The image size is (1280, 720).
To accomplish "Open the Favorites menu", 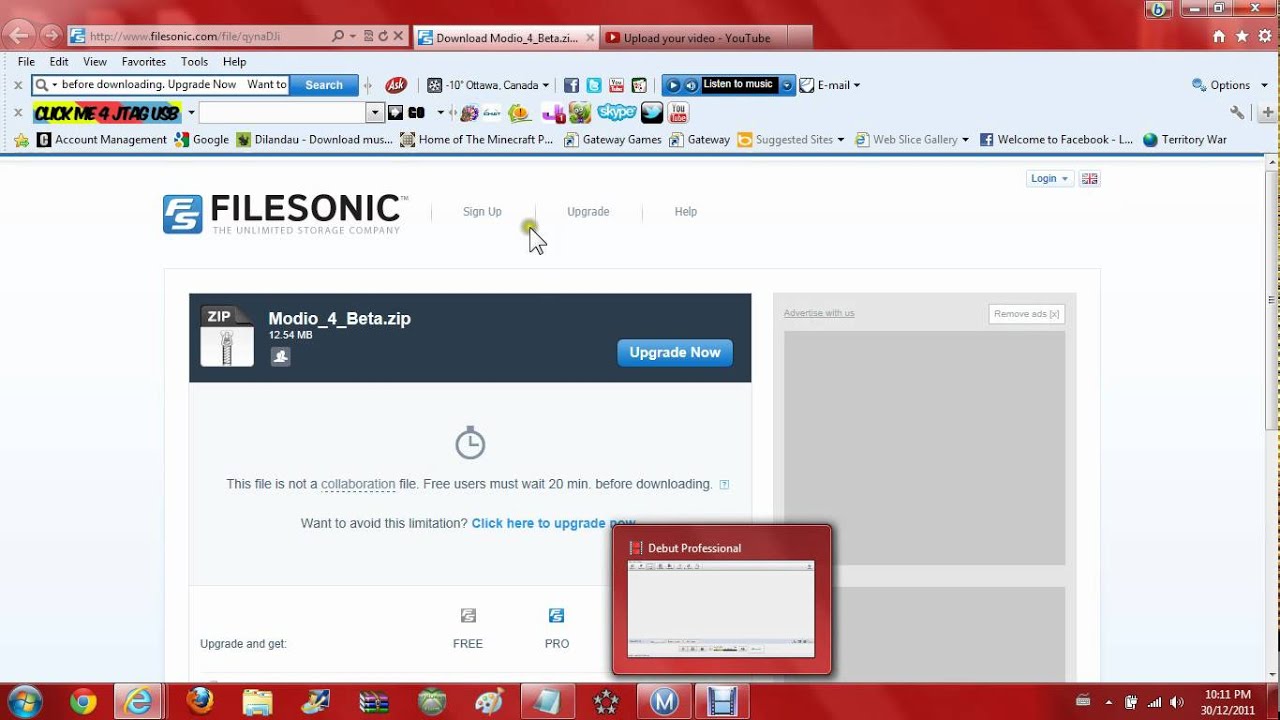I will coord(144,62).
